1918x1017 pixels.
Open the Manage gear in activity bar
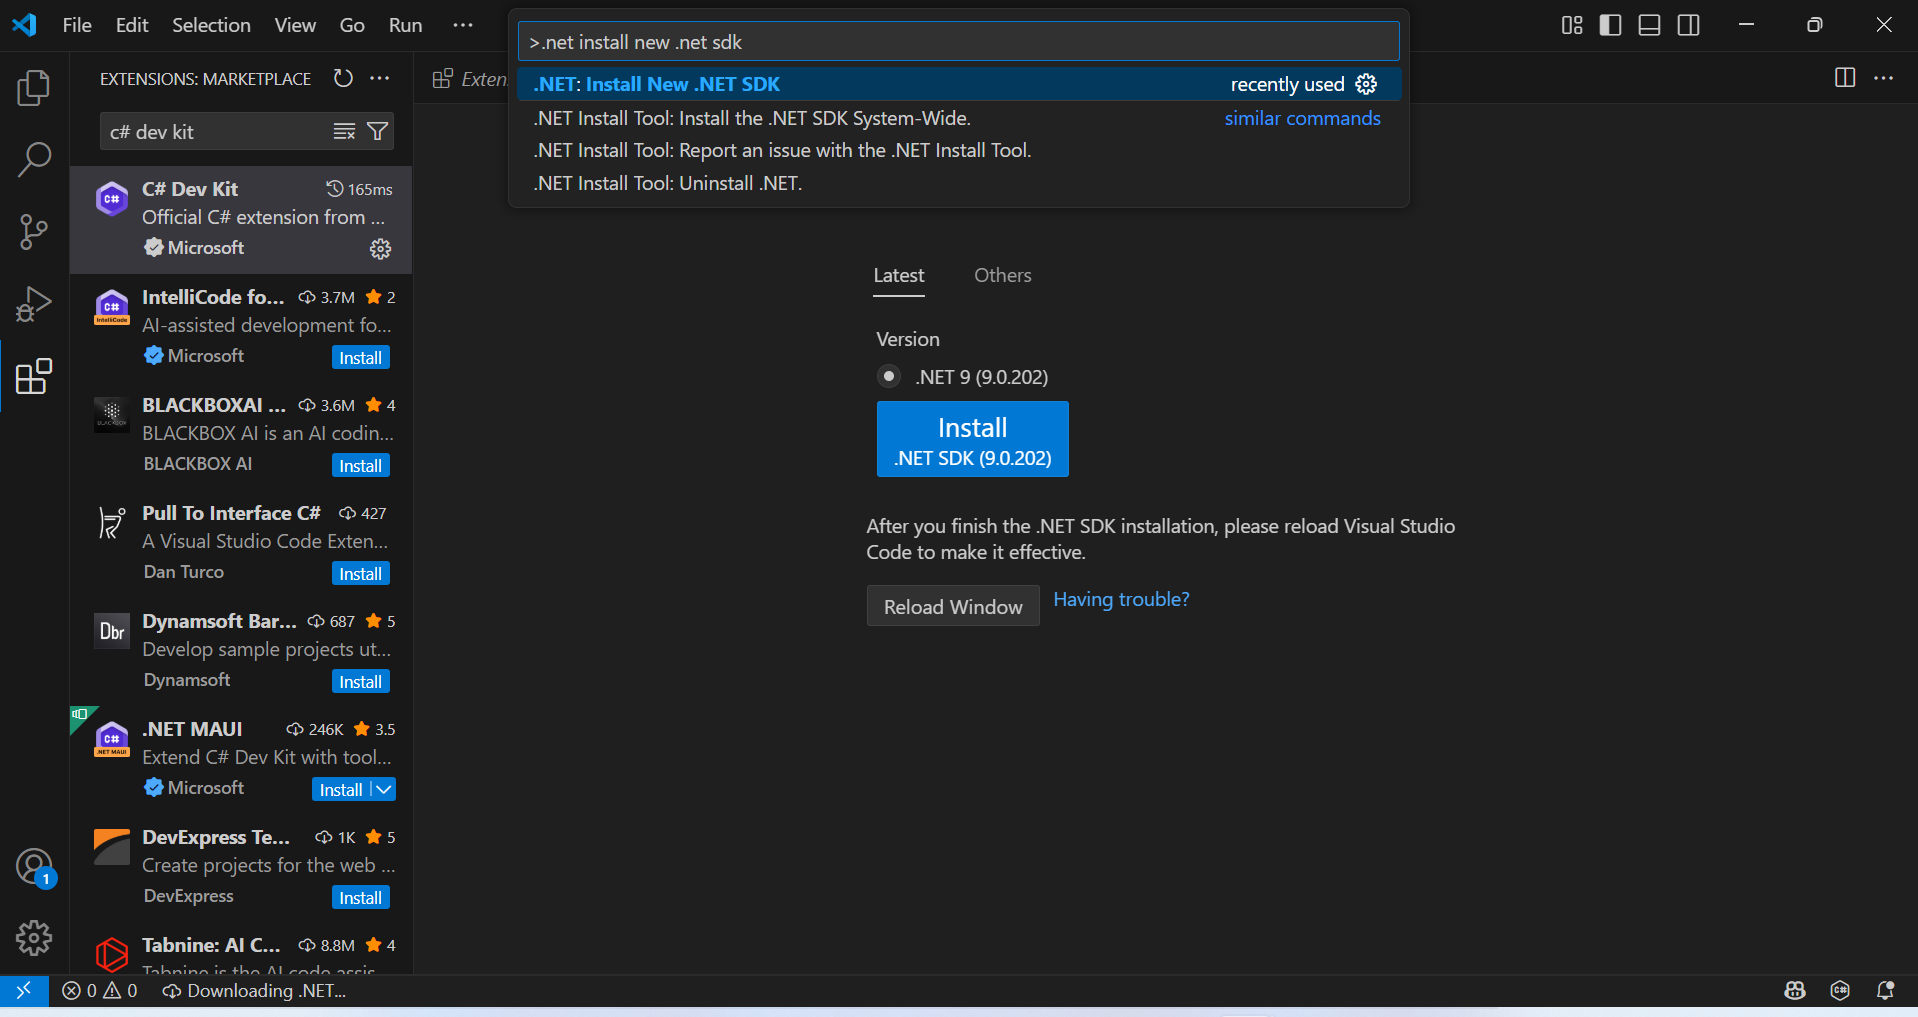coord(34,938)
